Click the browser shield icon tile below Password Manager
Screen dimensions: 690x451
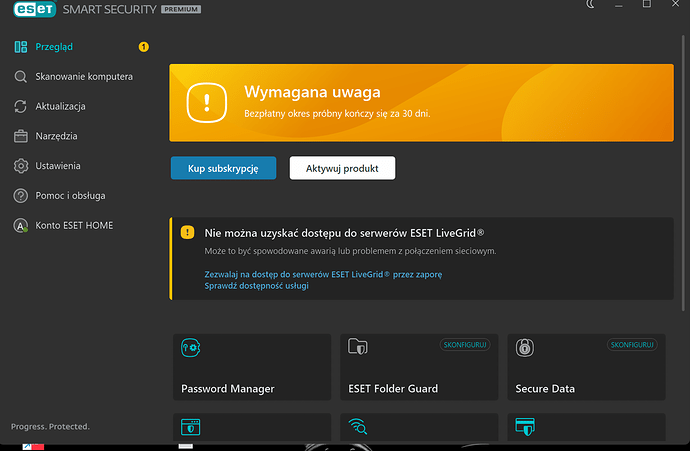(191, 427)
